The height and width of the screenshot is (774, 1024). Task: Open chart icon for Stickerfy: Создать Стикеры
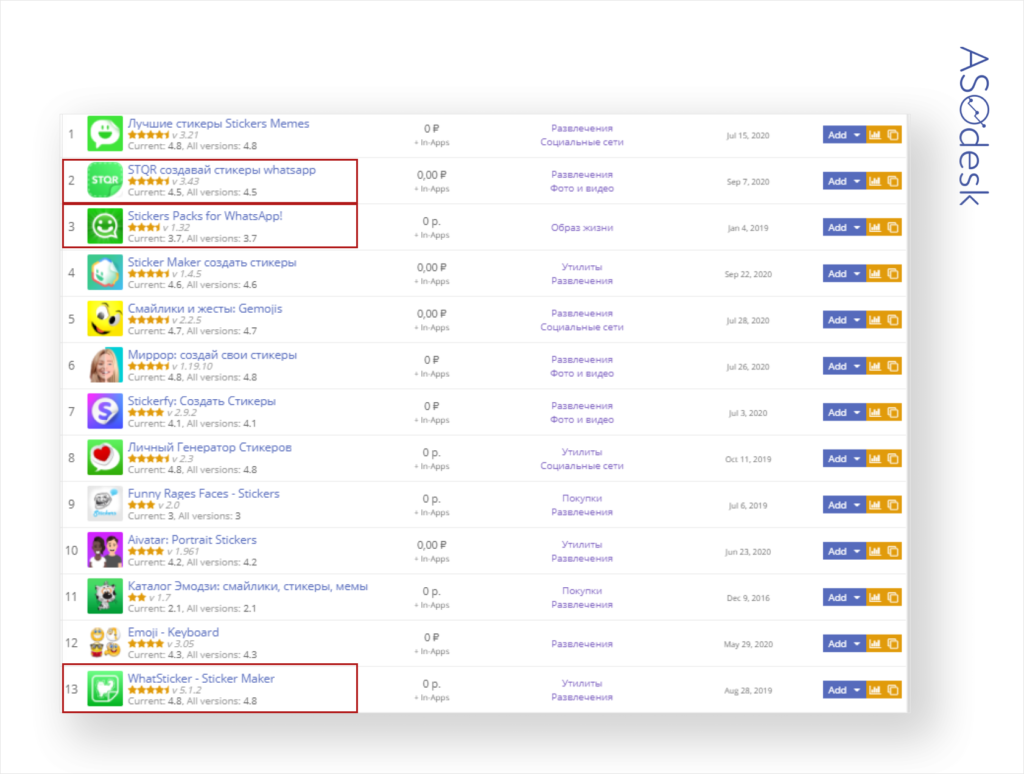coord(875,413)
